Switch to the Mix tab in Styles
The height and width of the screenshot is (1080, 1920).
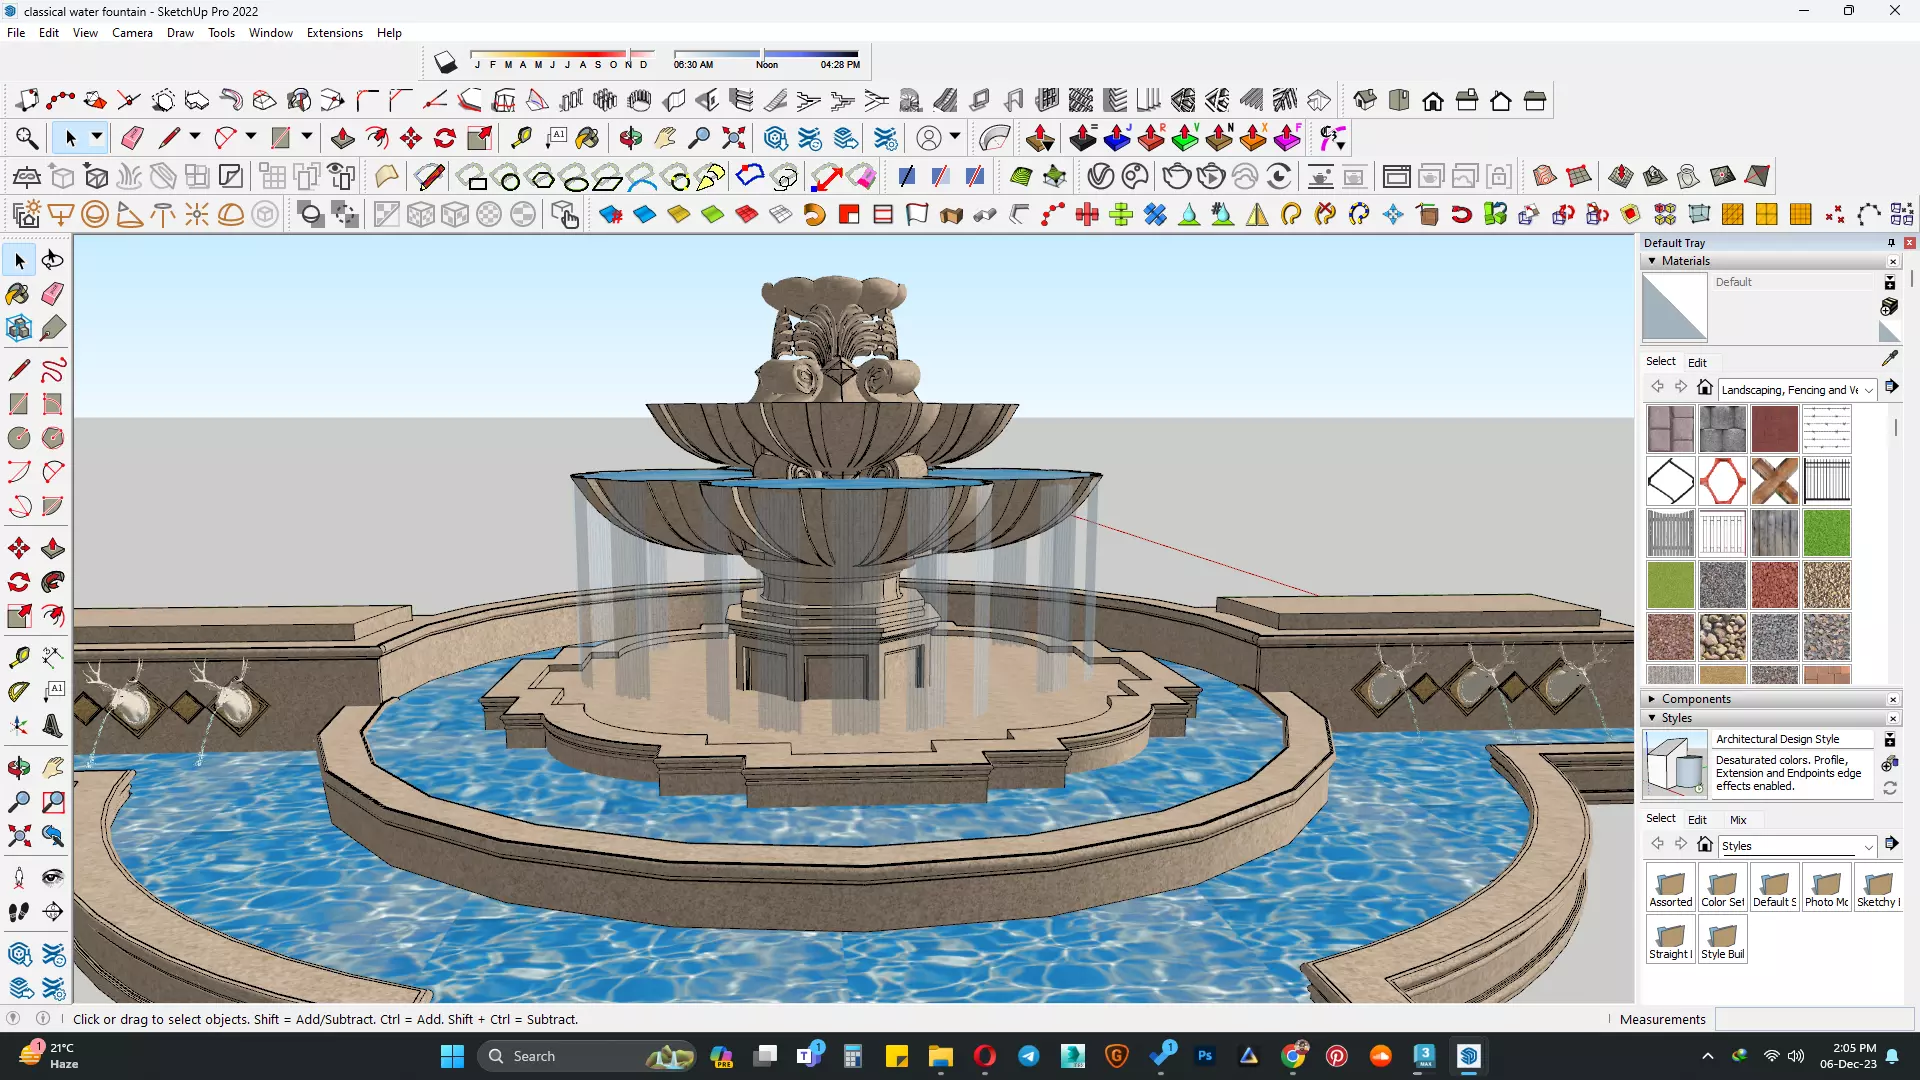(x=1738, y=820)
